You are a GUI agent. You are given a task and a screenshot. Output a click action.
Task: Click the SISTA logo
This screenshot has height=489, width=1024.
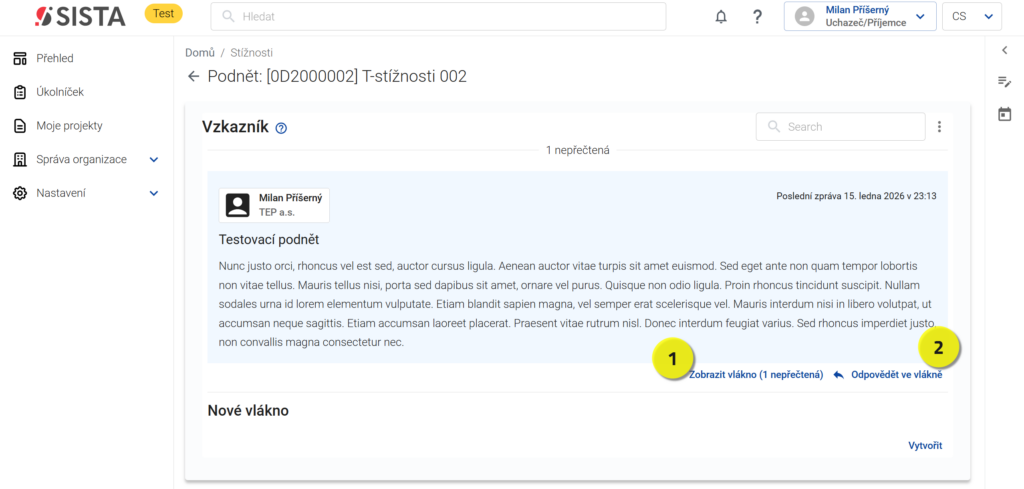coord(80,16)
